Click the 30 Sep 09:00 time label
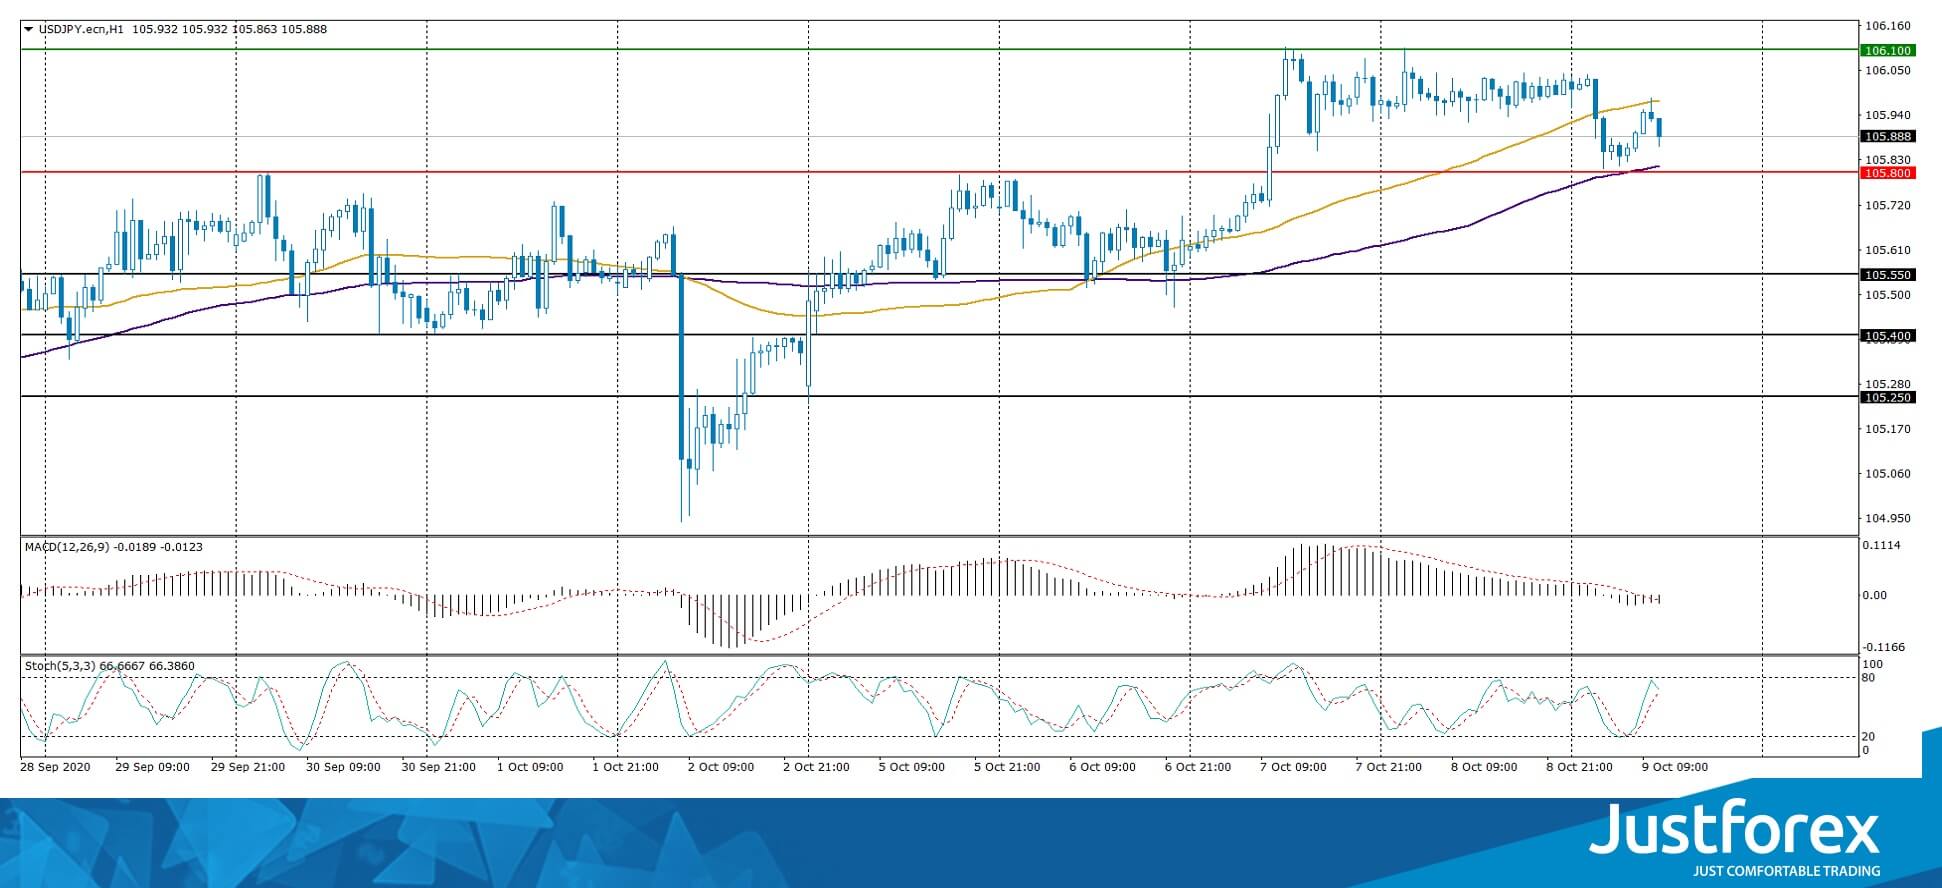Viewport: 1942px width, 888px height. coord(343,767)
